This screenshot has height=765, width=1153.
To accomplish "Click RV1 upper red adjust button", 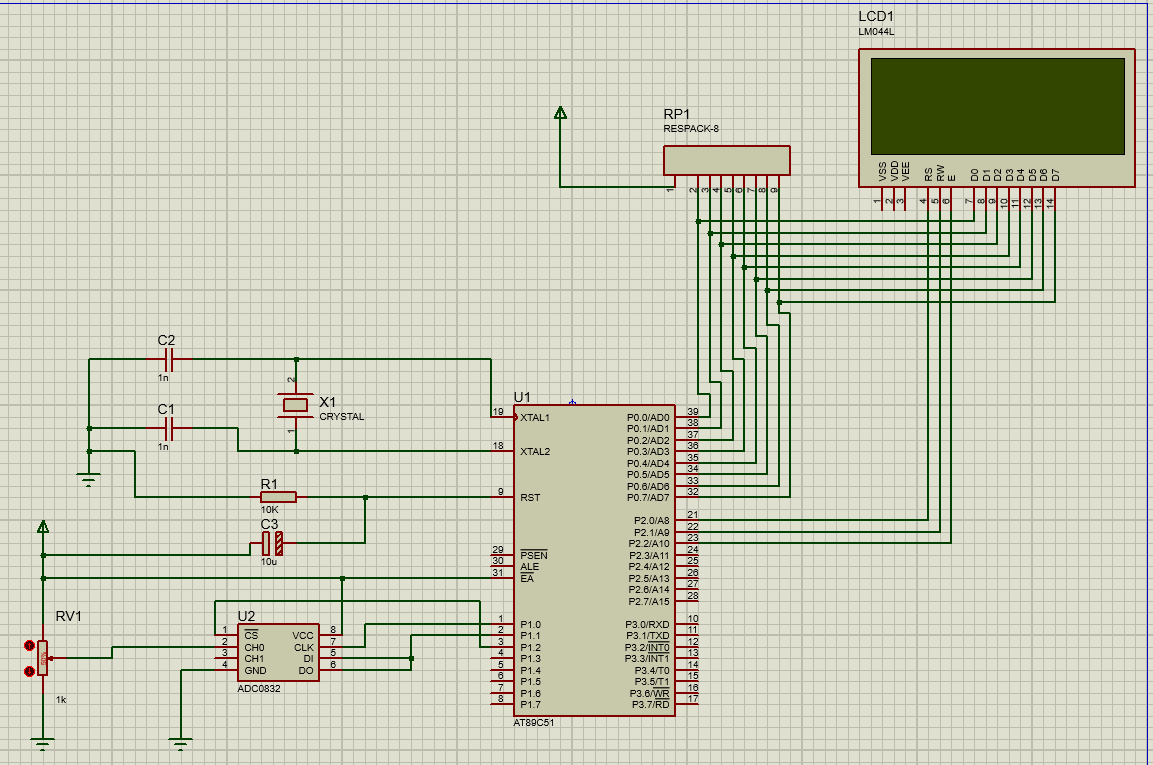I will (x=29, y=646).
